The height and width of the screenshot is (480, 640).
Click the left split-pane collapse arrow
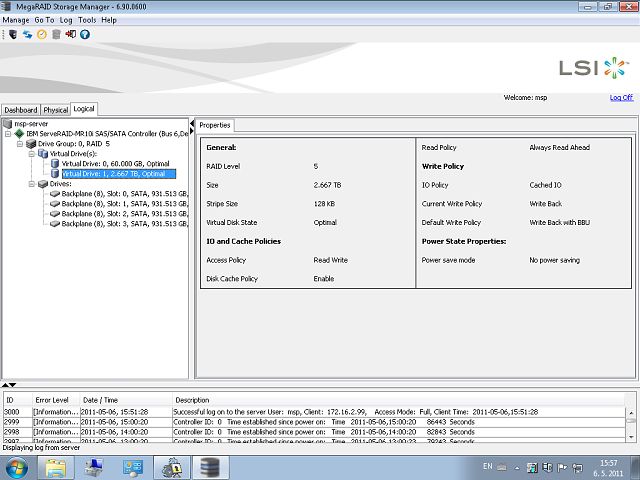point(192,123)
